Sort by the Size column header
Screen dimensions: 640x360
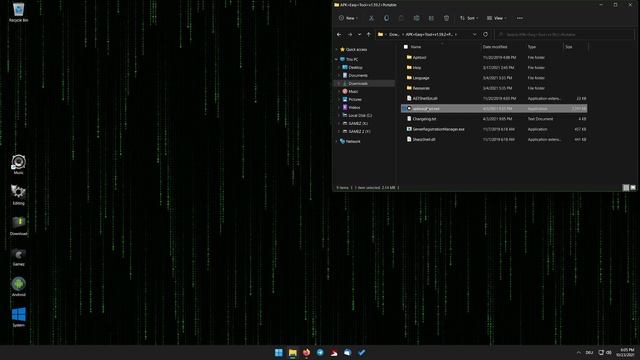[569, 47]
